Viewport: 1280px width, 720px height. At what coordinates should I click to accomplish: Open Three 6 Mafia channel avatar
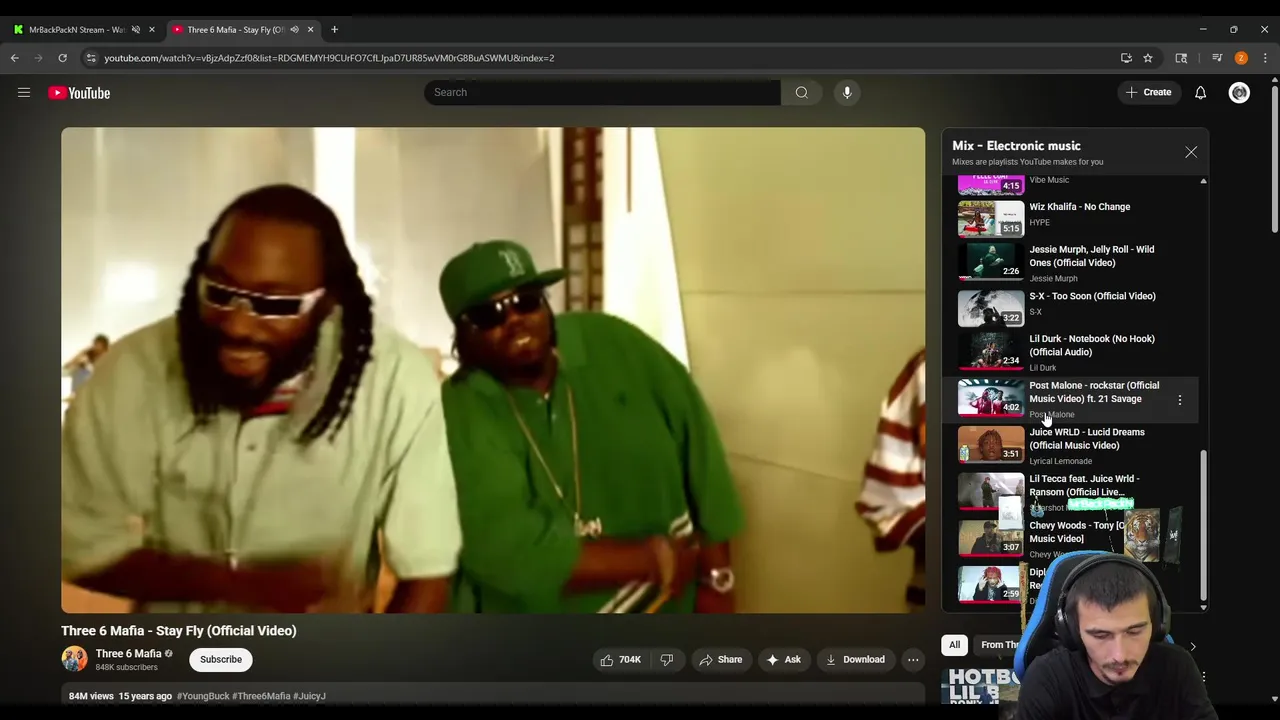pos(75,659)
